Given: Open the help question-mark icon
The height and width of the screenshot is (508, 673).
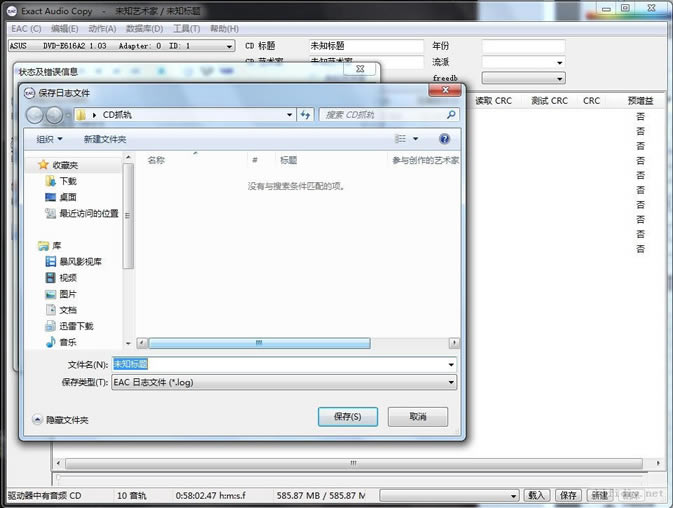Looking at the screenshot, I should [x=444, y=139].
